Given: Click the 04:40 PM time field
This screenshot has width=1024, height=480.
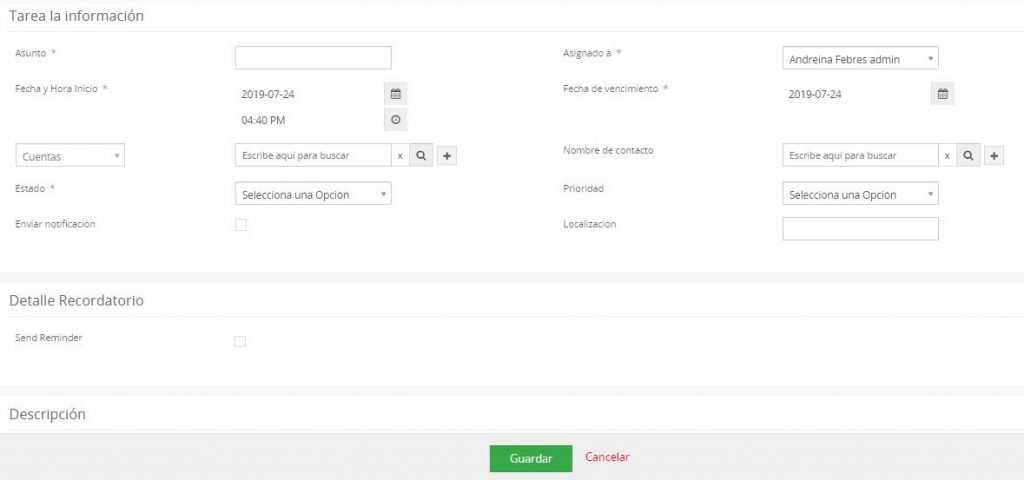Looking at the screenshot, I should [x=308, y=120].
